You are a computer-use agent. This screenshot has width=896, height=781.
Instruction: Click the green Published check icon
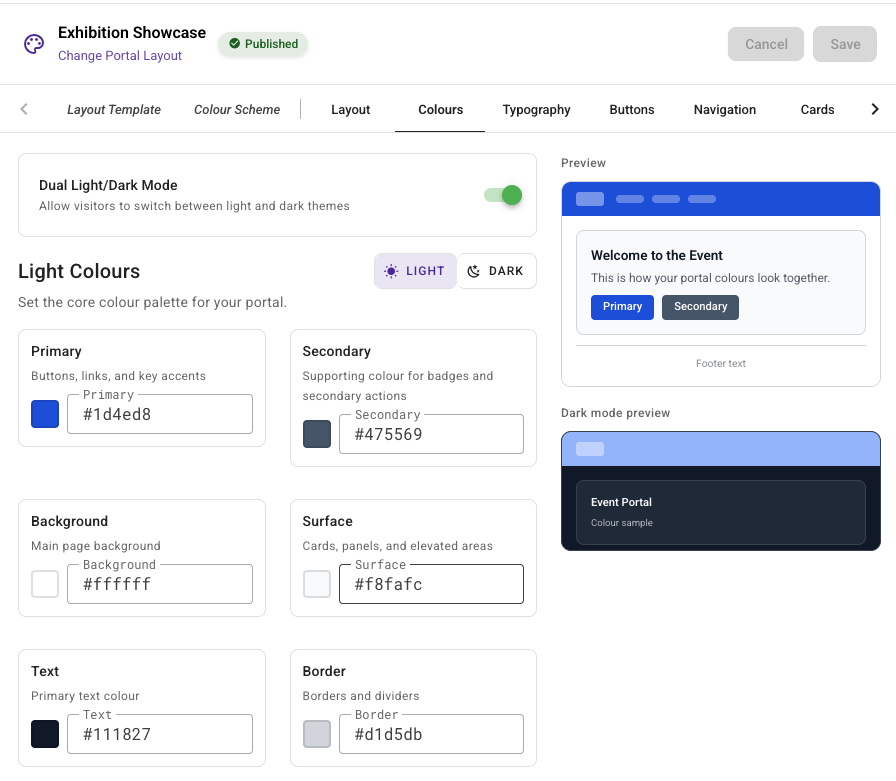(234, 43)
